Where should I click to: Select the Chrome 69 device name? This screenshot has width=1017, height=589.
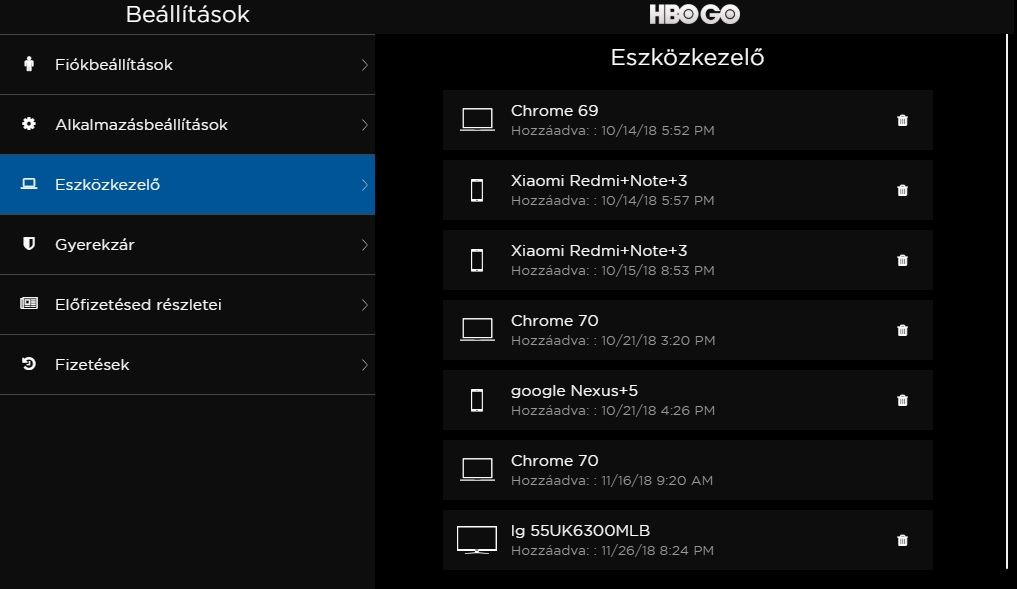point(555,111)
